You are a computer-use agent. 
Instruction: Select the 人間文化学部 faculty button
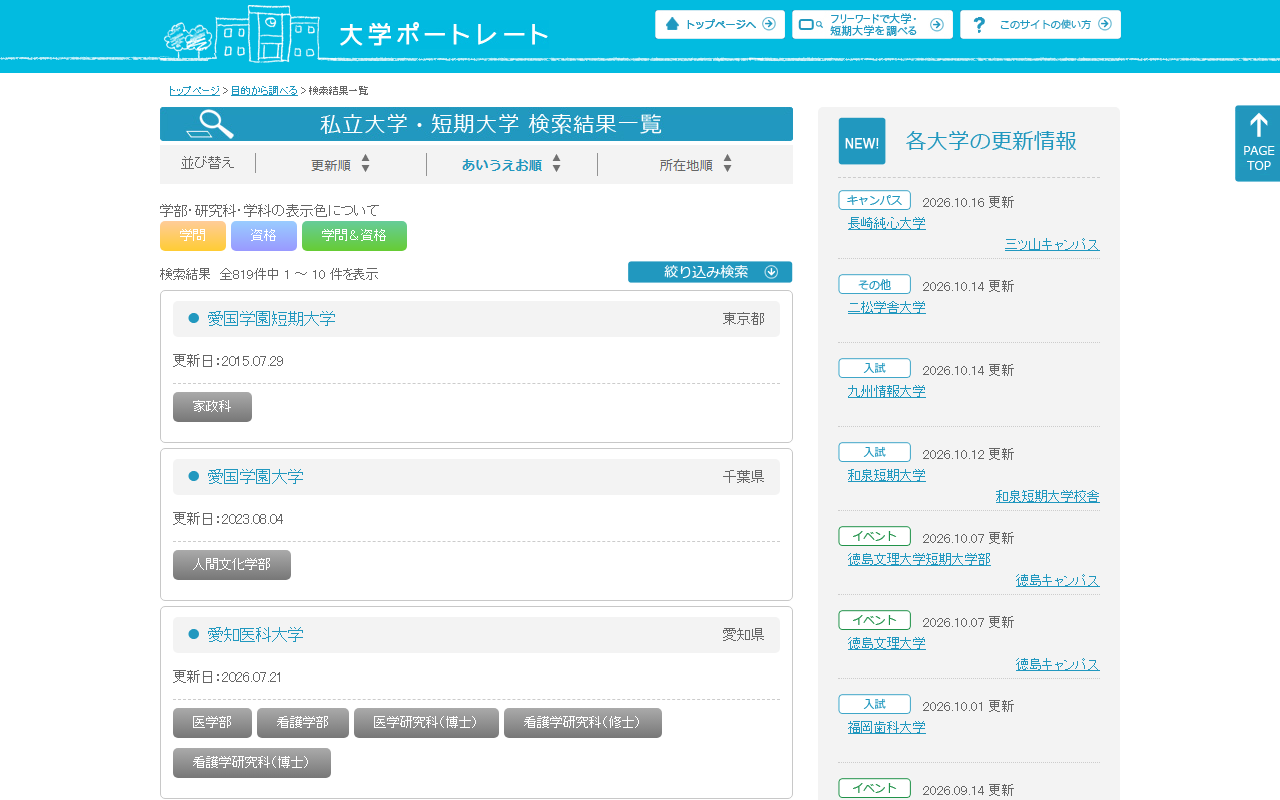(x=232, y=565)
